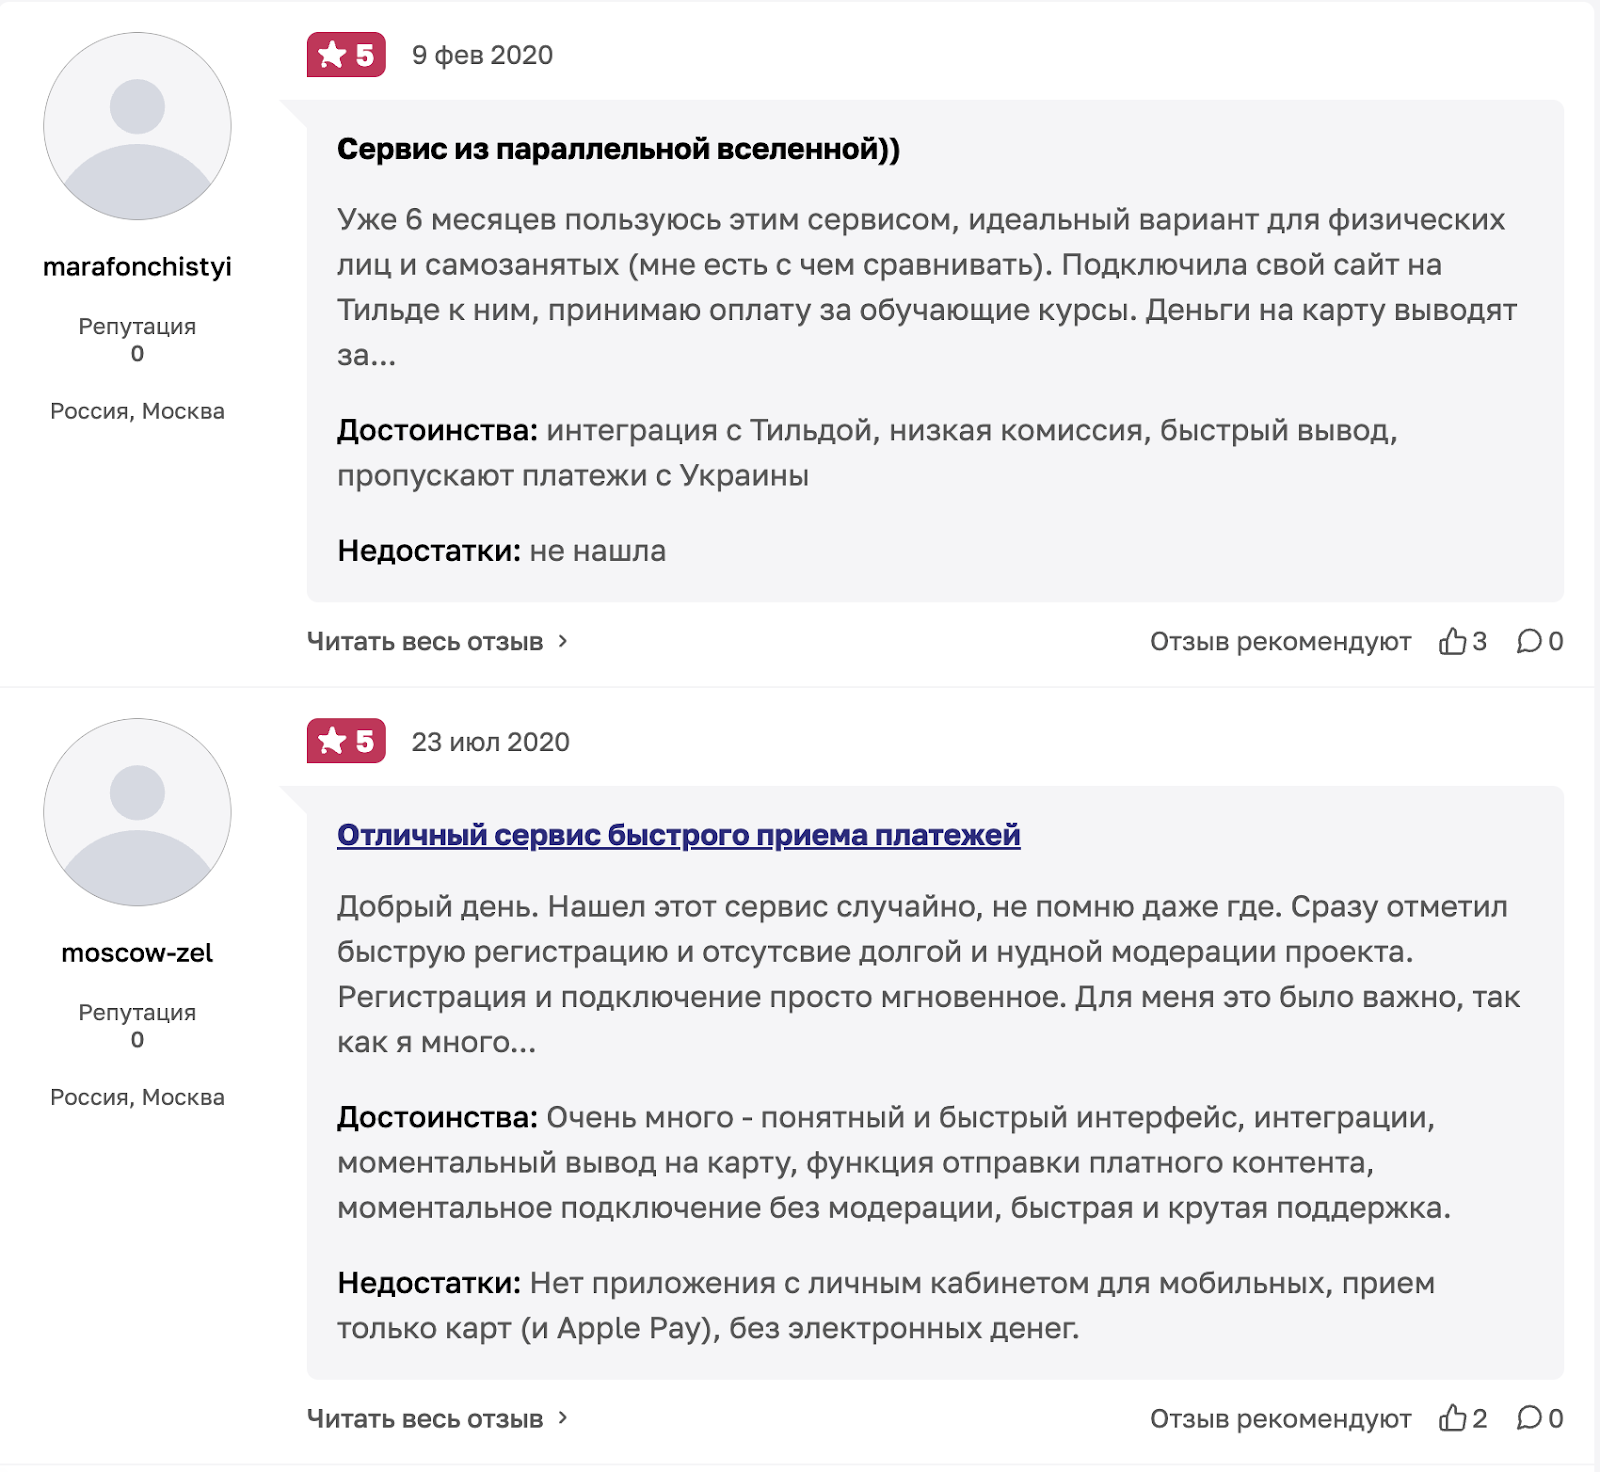
Task: Click 'Читать весь отзыв' under the first review
Action: click(425, 642)
